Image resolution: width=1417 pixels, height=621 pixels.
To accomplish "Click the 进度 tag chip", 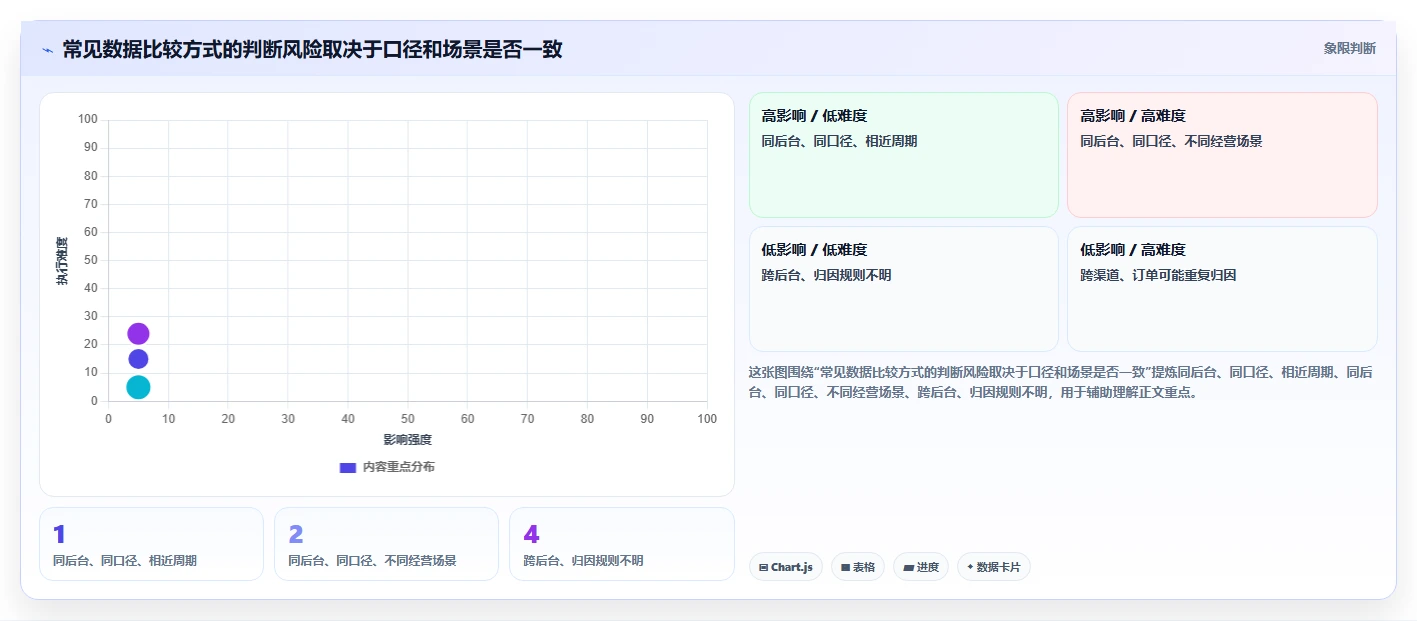I will (x=920, y=567).
